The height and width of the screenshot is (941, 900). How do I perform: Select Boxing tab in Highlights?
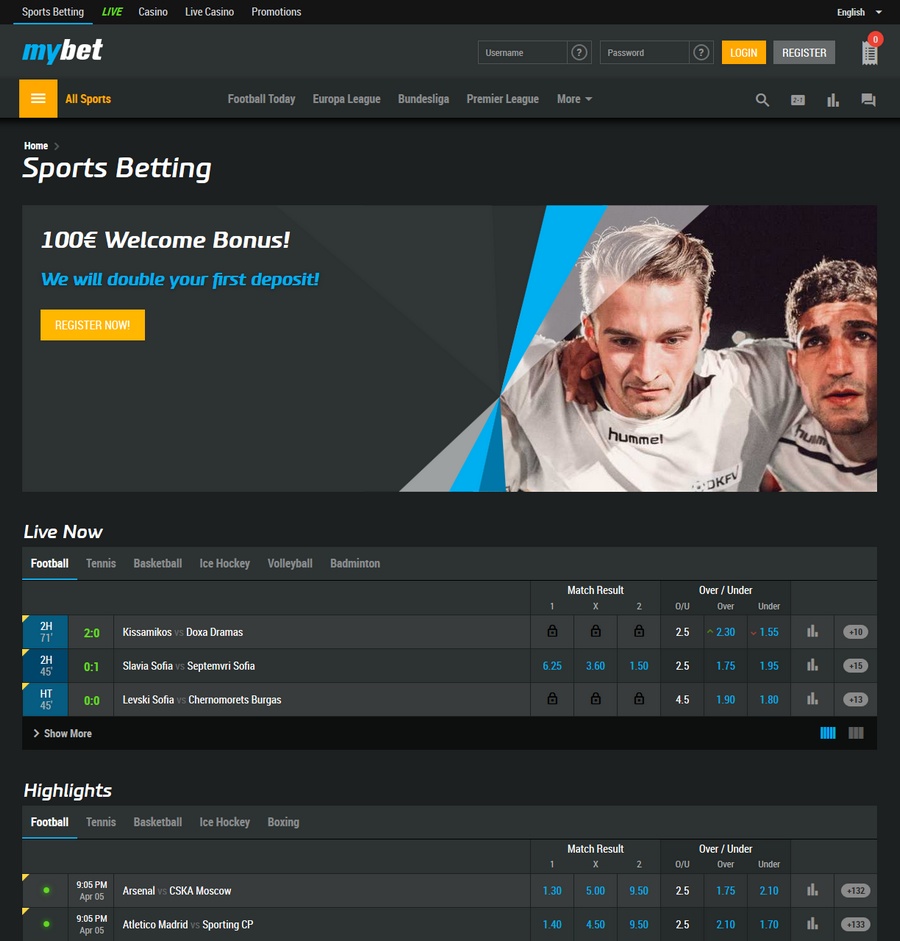tap(283, 822)
